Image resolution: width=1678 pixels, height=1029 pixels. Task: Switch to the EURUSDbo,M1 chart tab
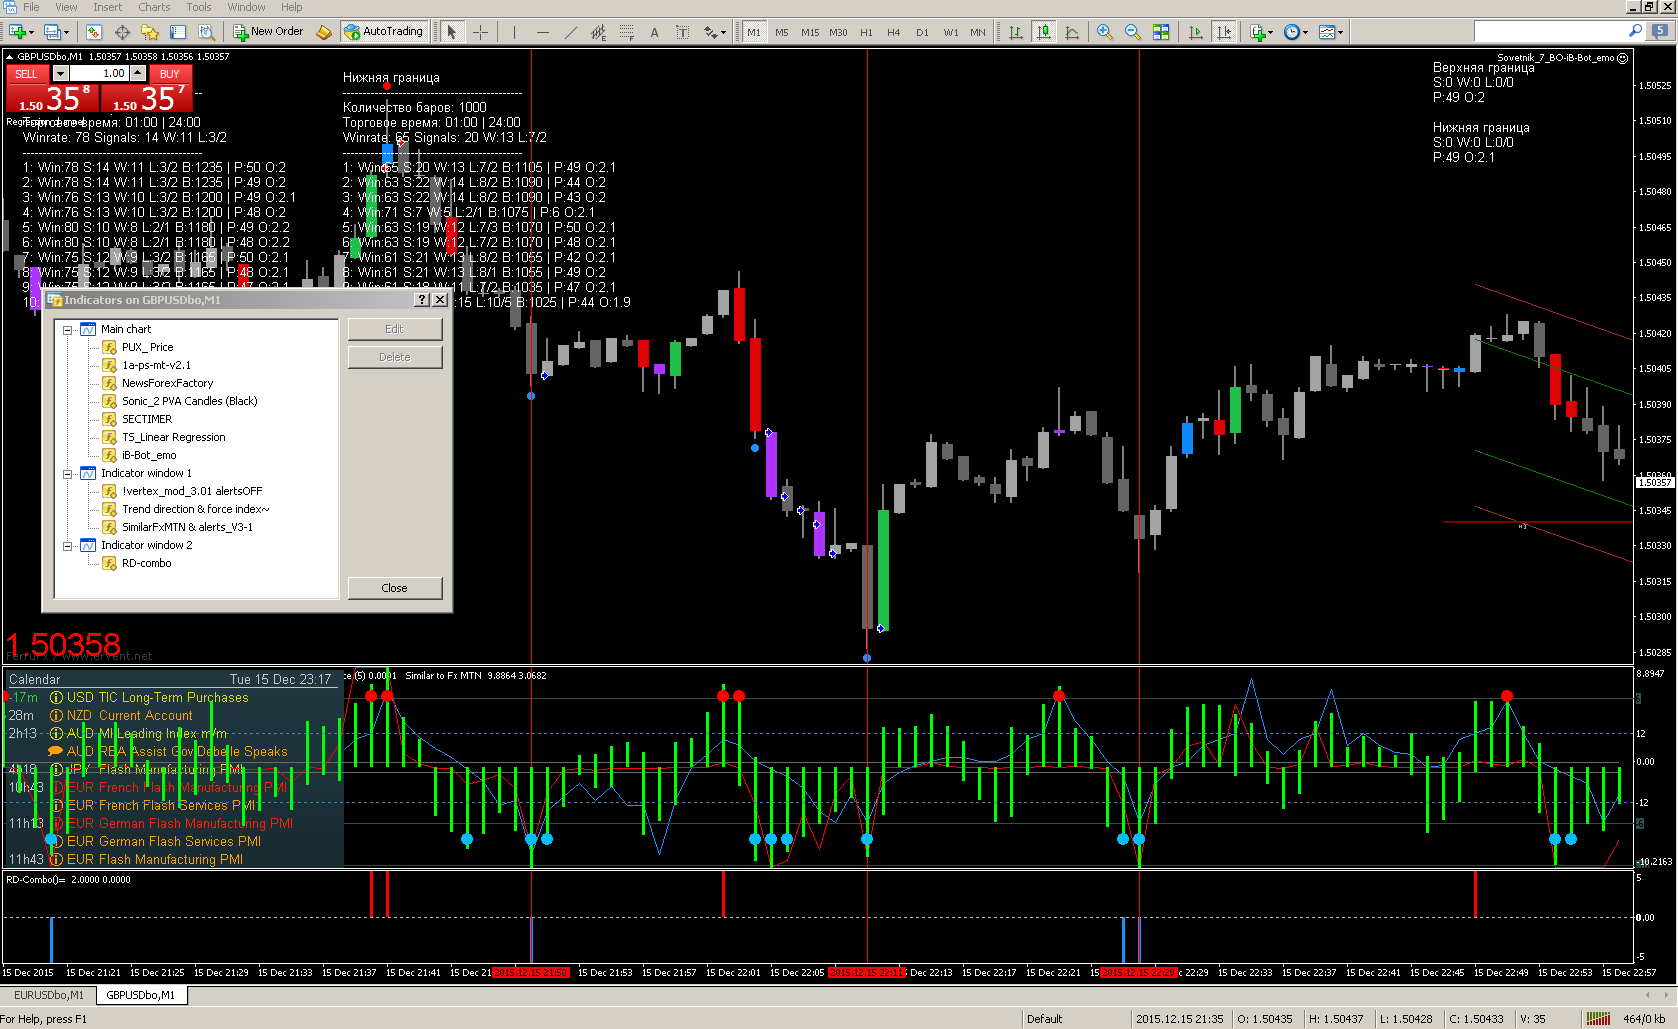click(49, 995)
